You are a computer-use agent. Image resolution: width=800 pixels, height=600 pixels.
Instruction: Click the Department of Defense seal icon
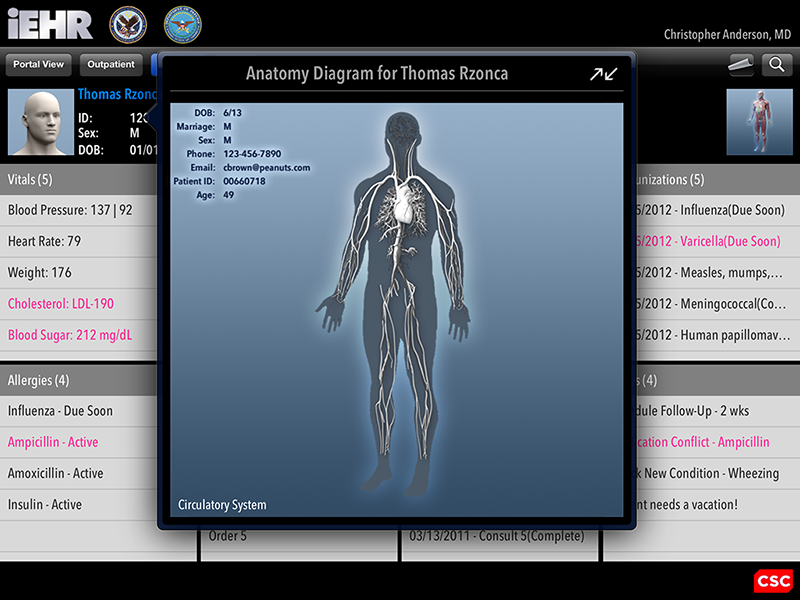coord(182,24)
